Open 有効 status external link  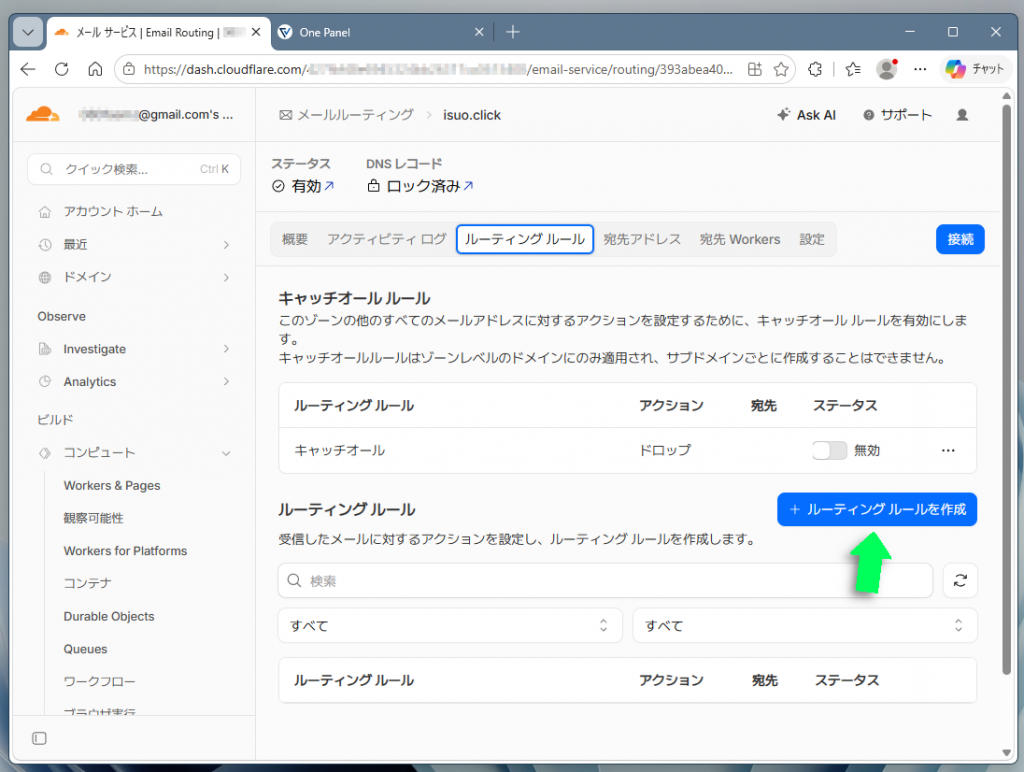point(312,186)
